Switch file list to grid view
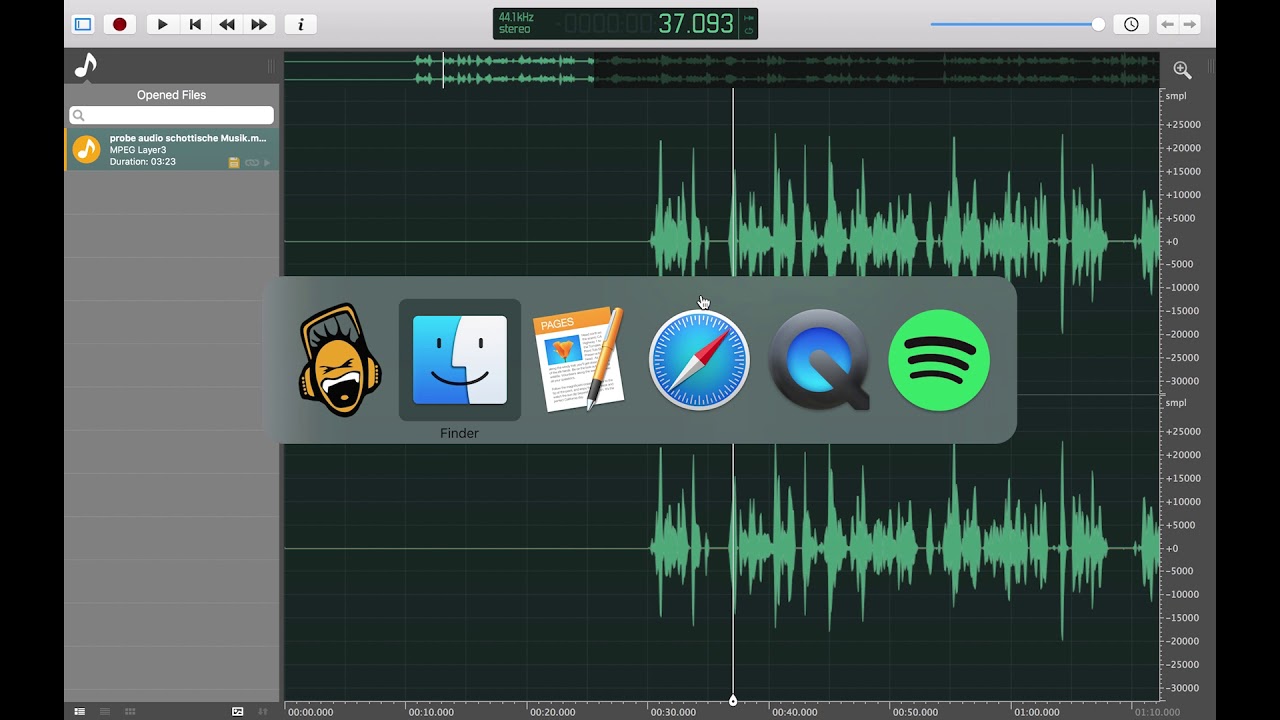Image resolution: width=1280 pixels, height=720 pixels. pos(130,711)
